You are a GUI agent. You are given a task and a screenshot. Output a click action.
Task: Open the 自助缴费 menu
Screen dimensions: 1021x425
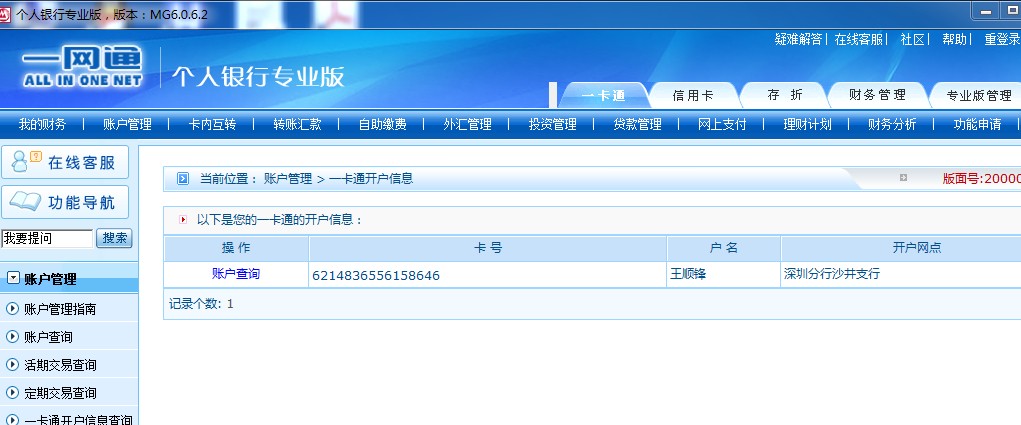[x=383, y=124]
